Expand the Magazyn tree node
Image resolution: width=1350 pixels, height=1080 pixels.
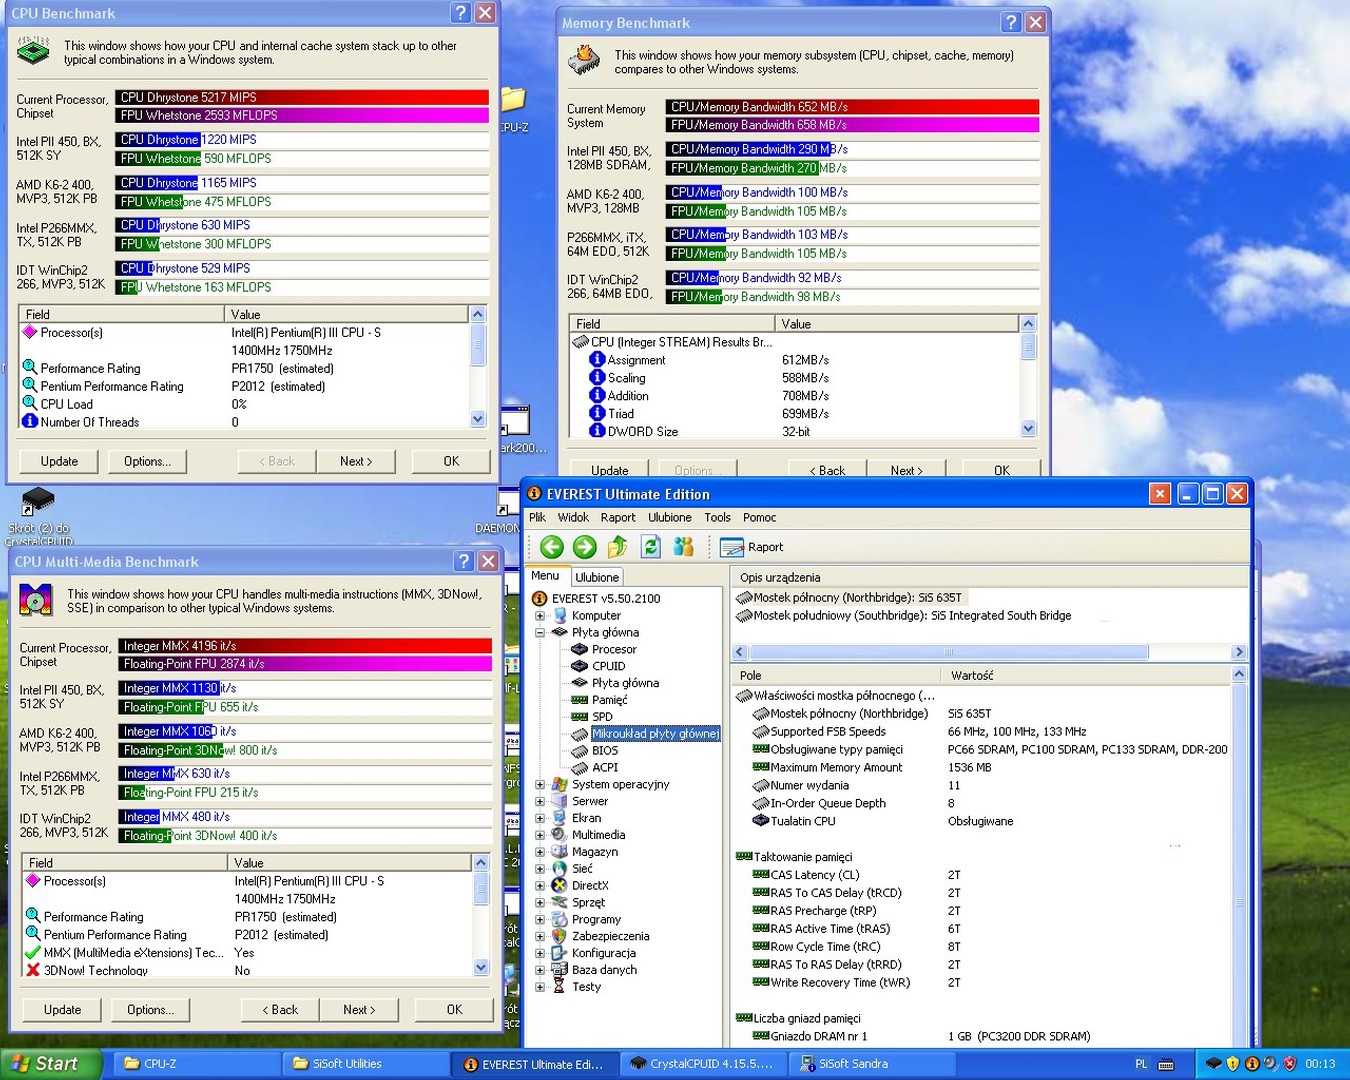coord(540,852)
